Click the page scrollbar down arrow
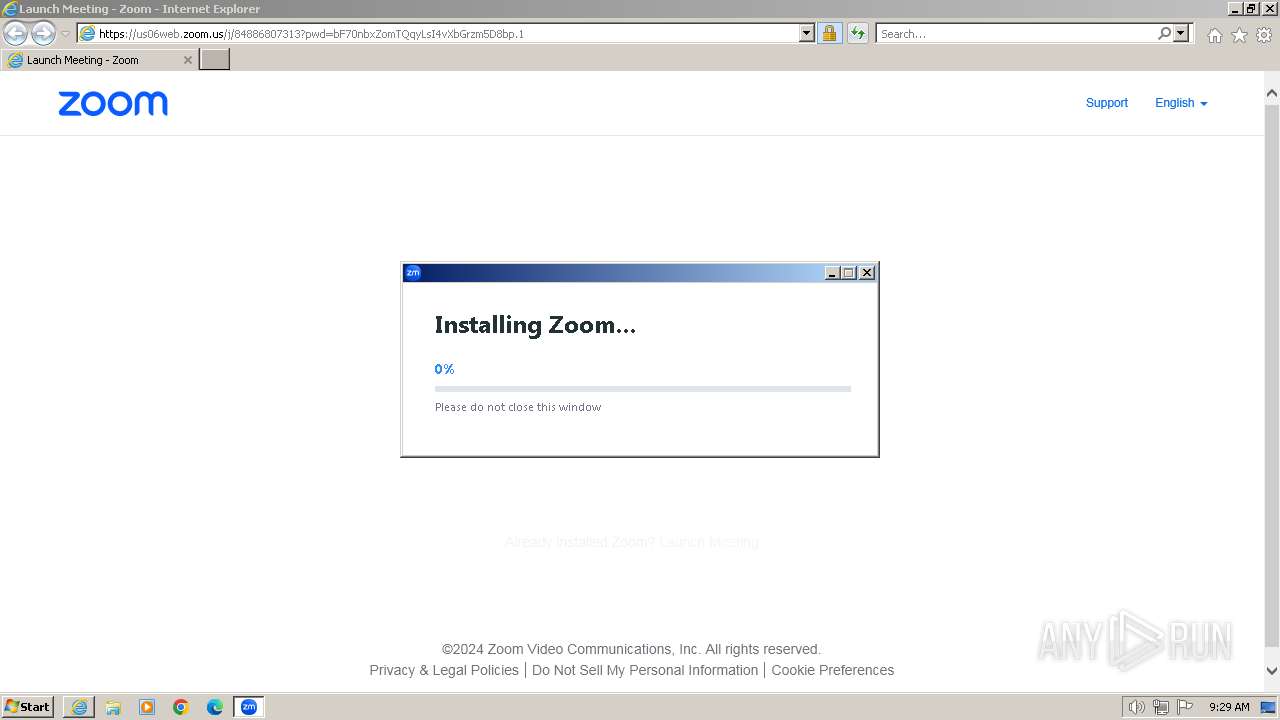The width and height of the screenshot is (1280, 720). (x=1272, y=671)
